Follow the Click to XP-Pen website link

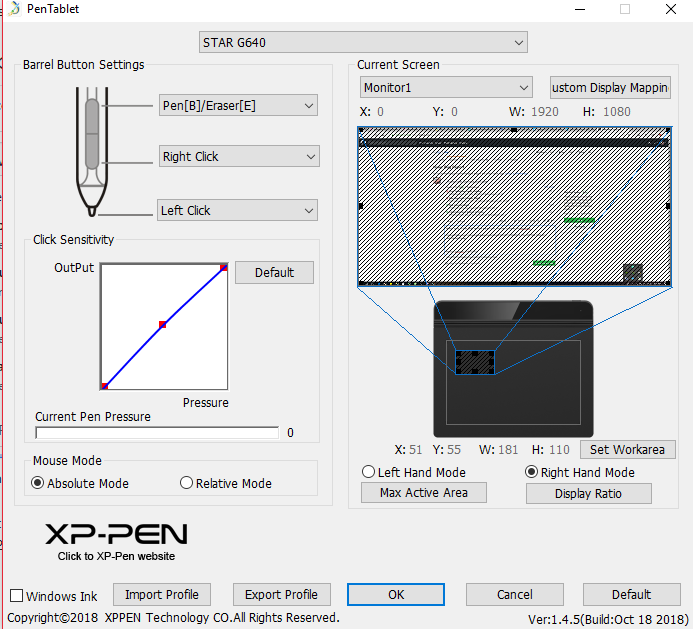pyautogui.click(x=116, y=556)
